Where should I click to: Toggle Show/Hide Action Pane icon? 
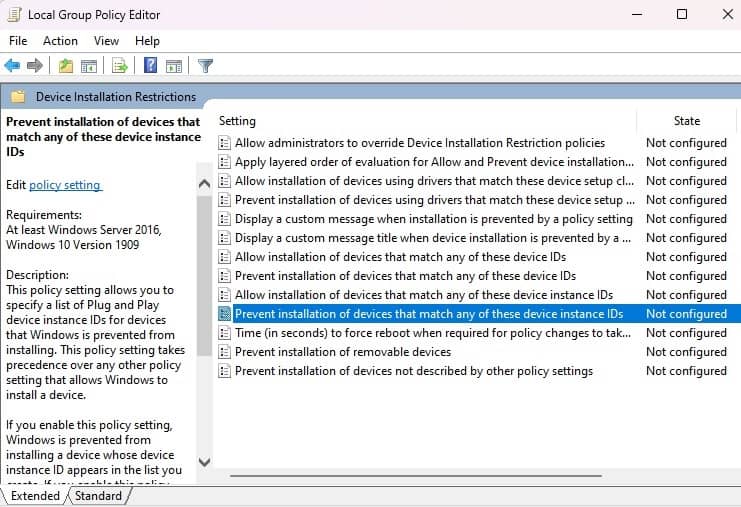coord(174,66)
